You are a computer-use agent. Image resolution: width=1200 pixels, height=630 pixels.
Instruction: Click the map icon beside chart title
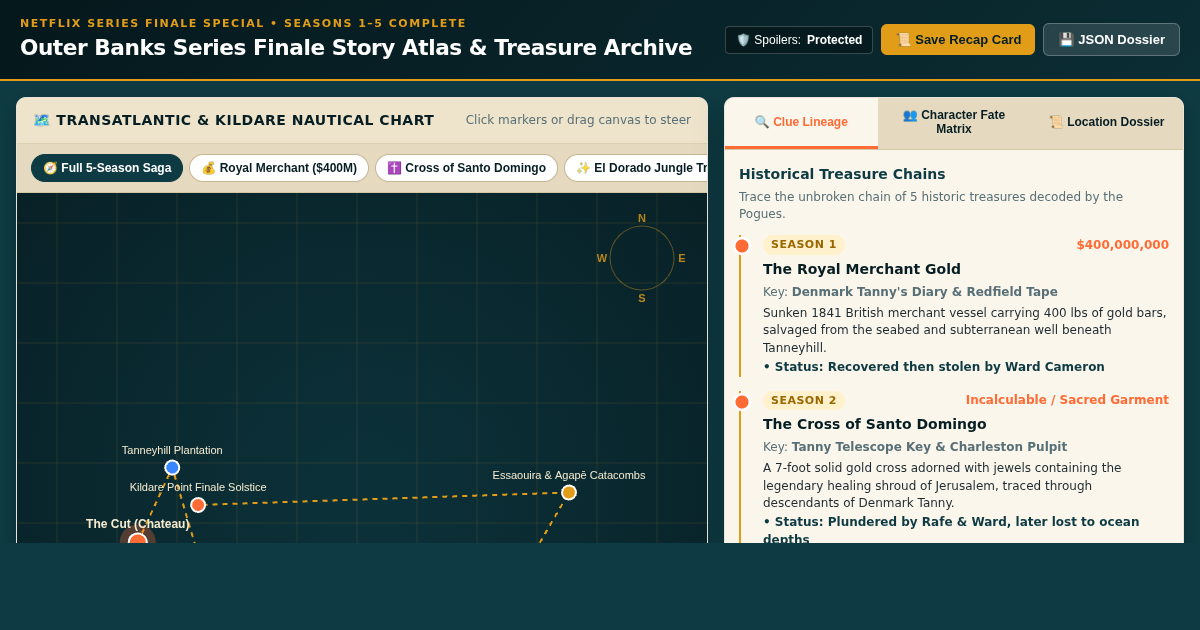tap(41, 120)
